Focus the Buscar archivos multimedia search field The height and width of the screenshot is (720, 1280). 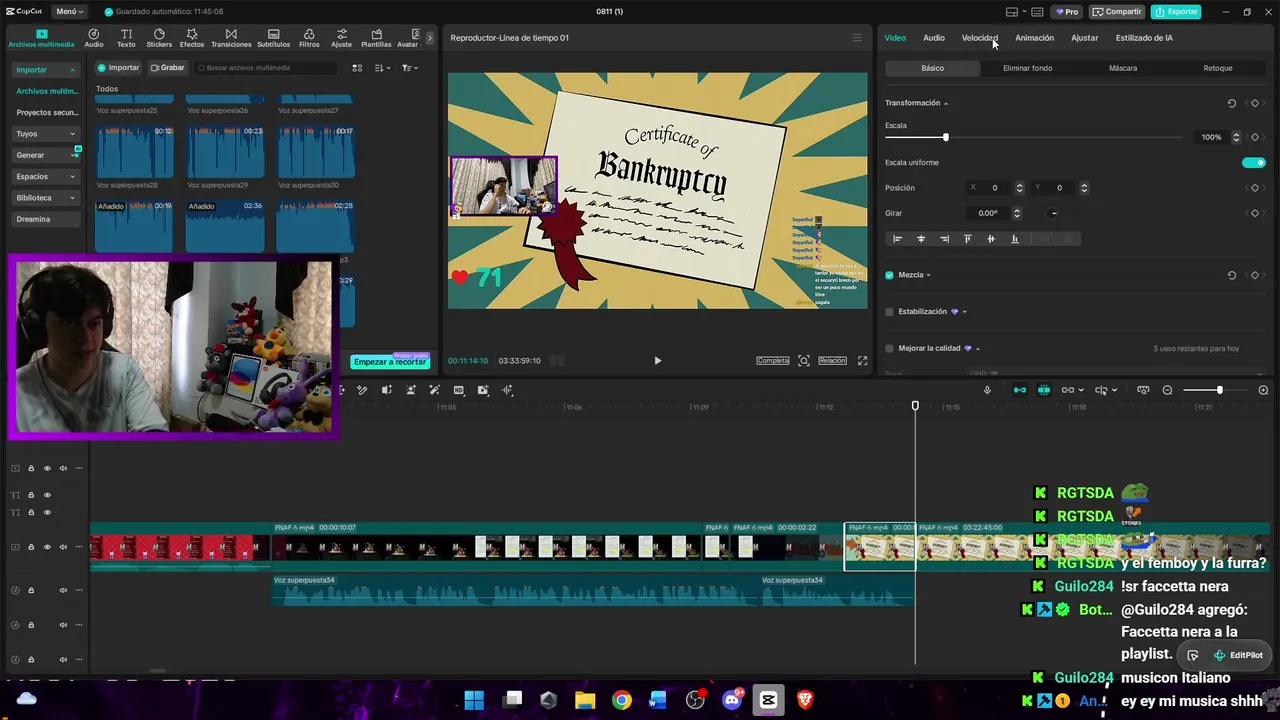point(266,68)
